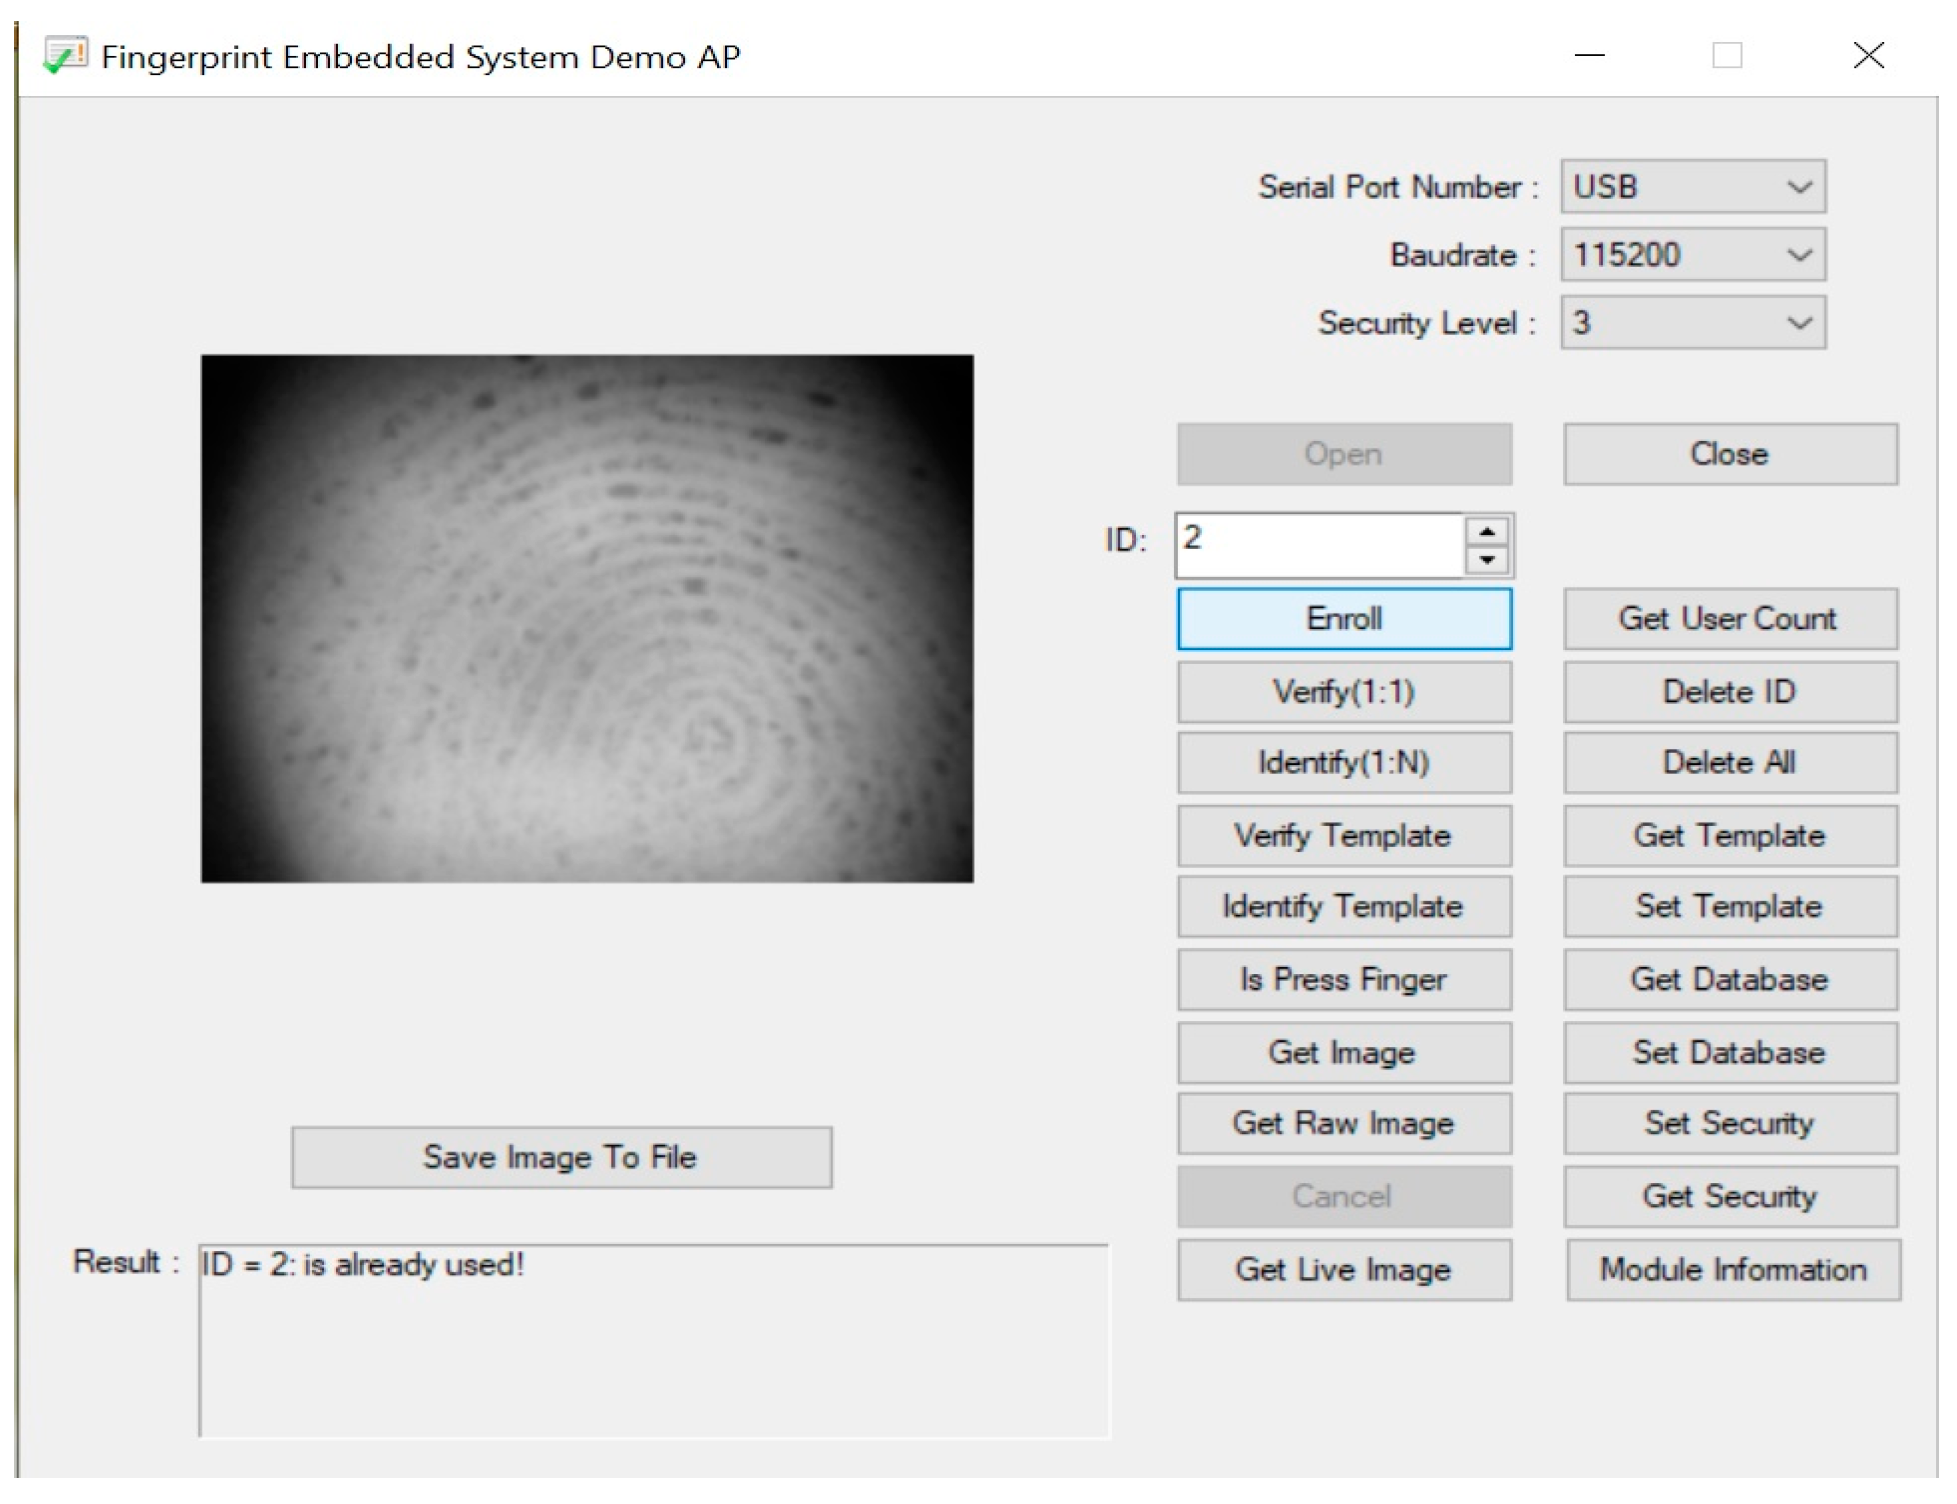1957x1504 pixels.
Task: Close the window with X
Action: pos(1867,56)
